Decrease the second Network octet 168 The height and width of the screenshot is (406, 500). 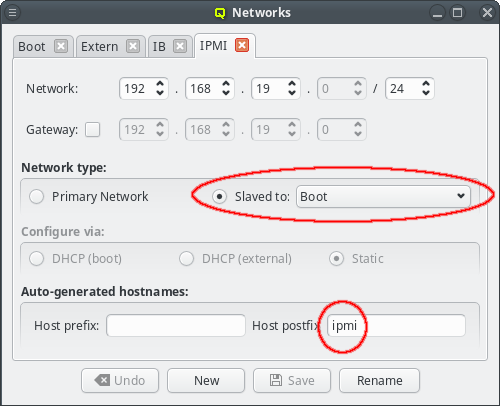tap(226, 93)
